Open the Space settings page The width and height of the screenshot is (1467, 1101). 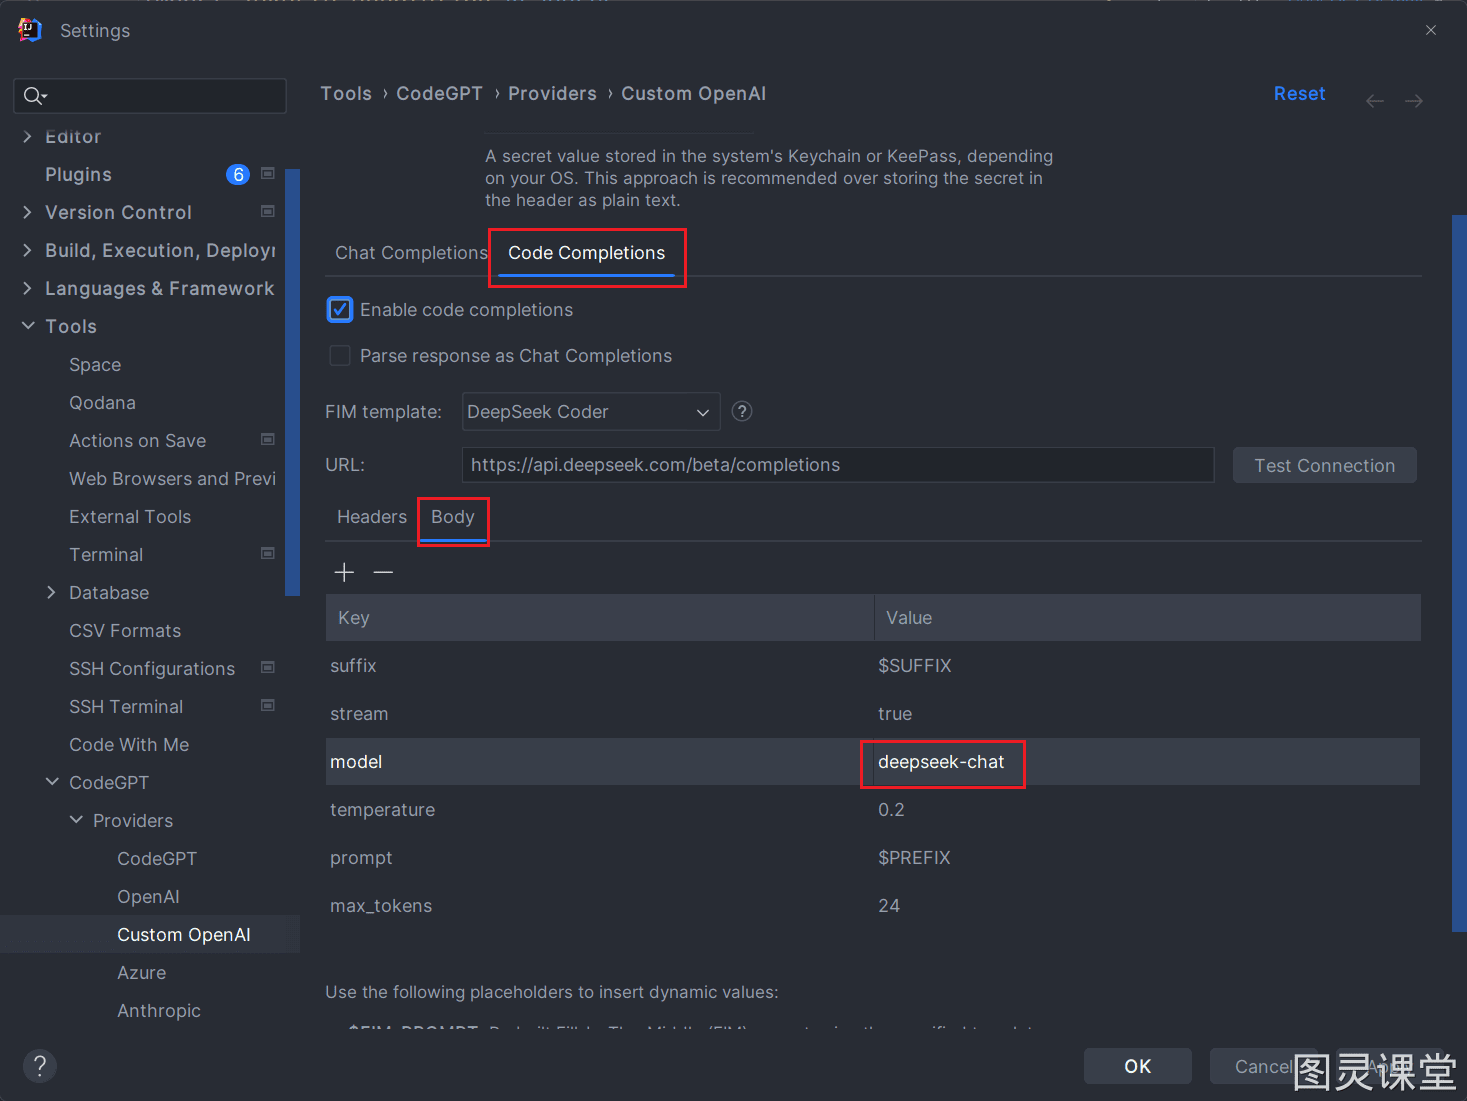point(95,365)
